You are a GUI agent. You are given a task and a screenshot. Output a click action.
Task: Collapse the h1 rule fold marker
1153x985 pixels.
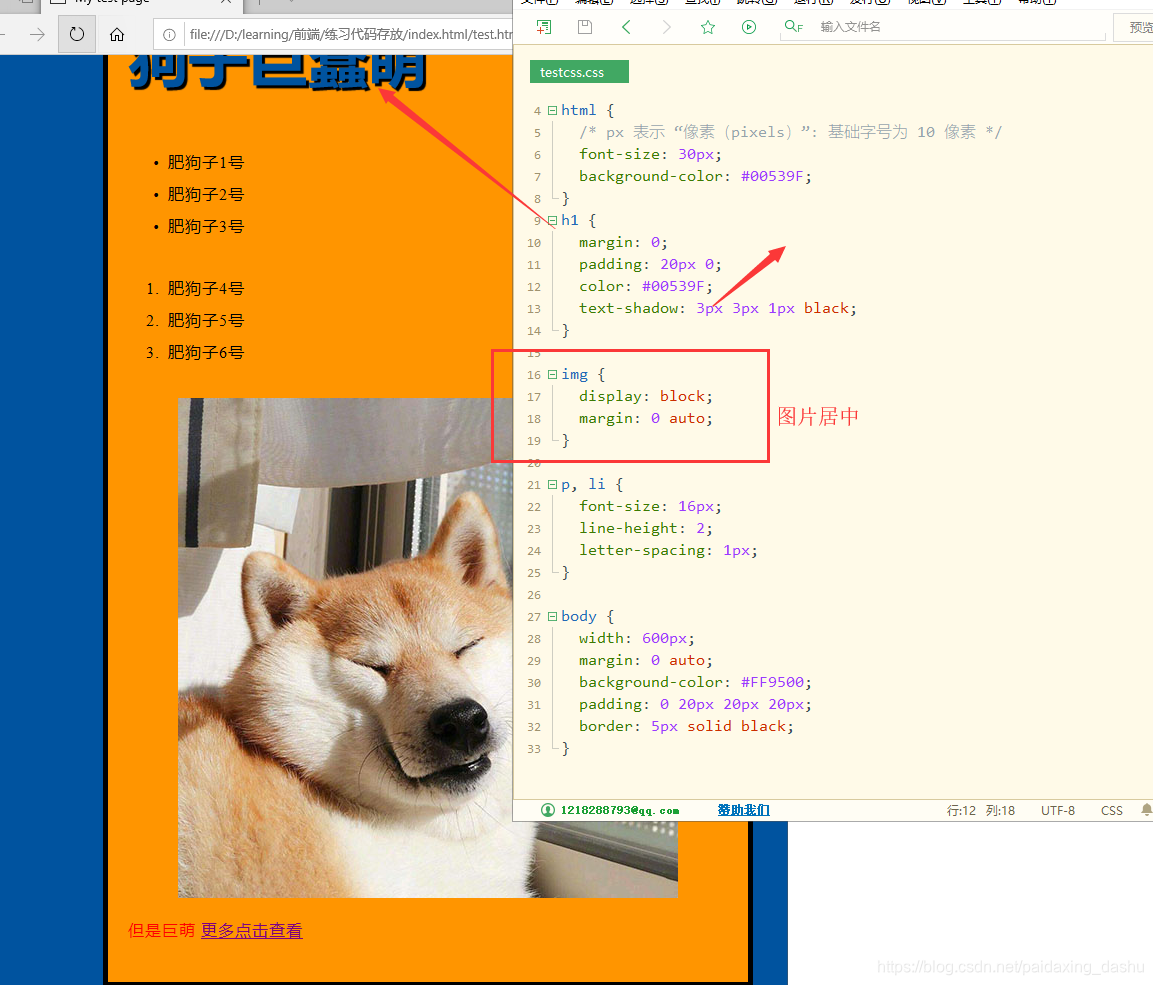pos(552,221)
